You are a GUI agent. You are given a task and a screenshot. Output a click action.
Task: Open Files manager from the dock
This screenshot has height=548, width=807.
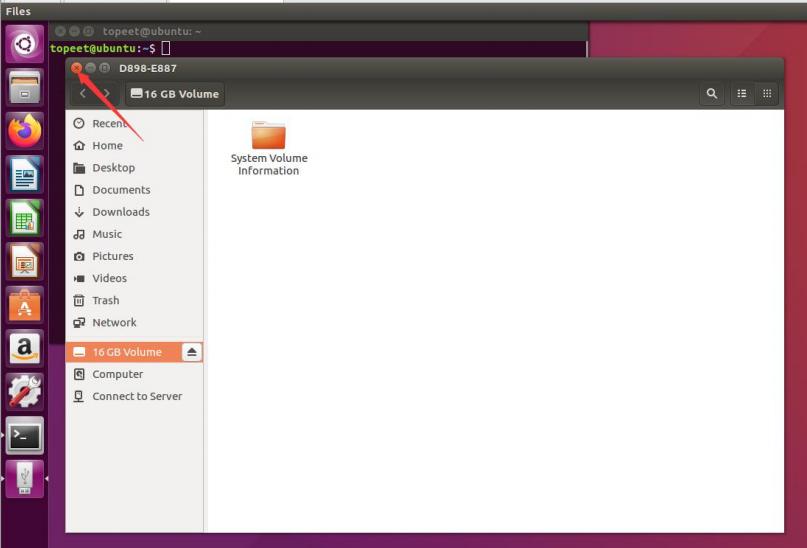[x=24, y=87]
